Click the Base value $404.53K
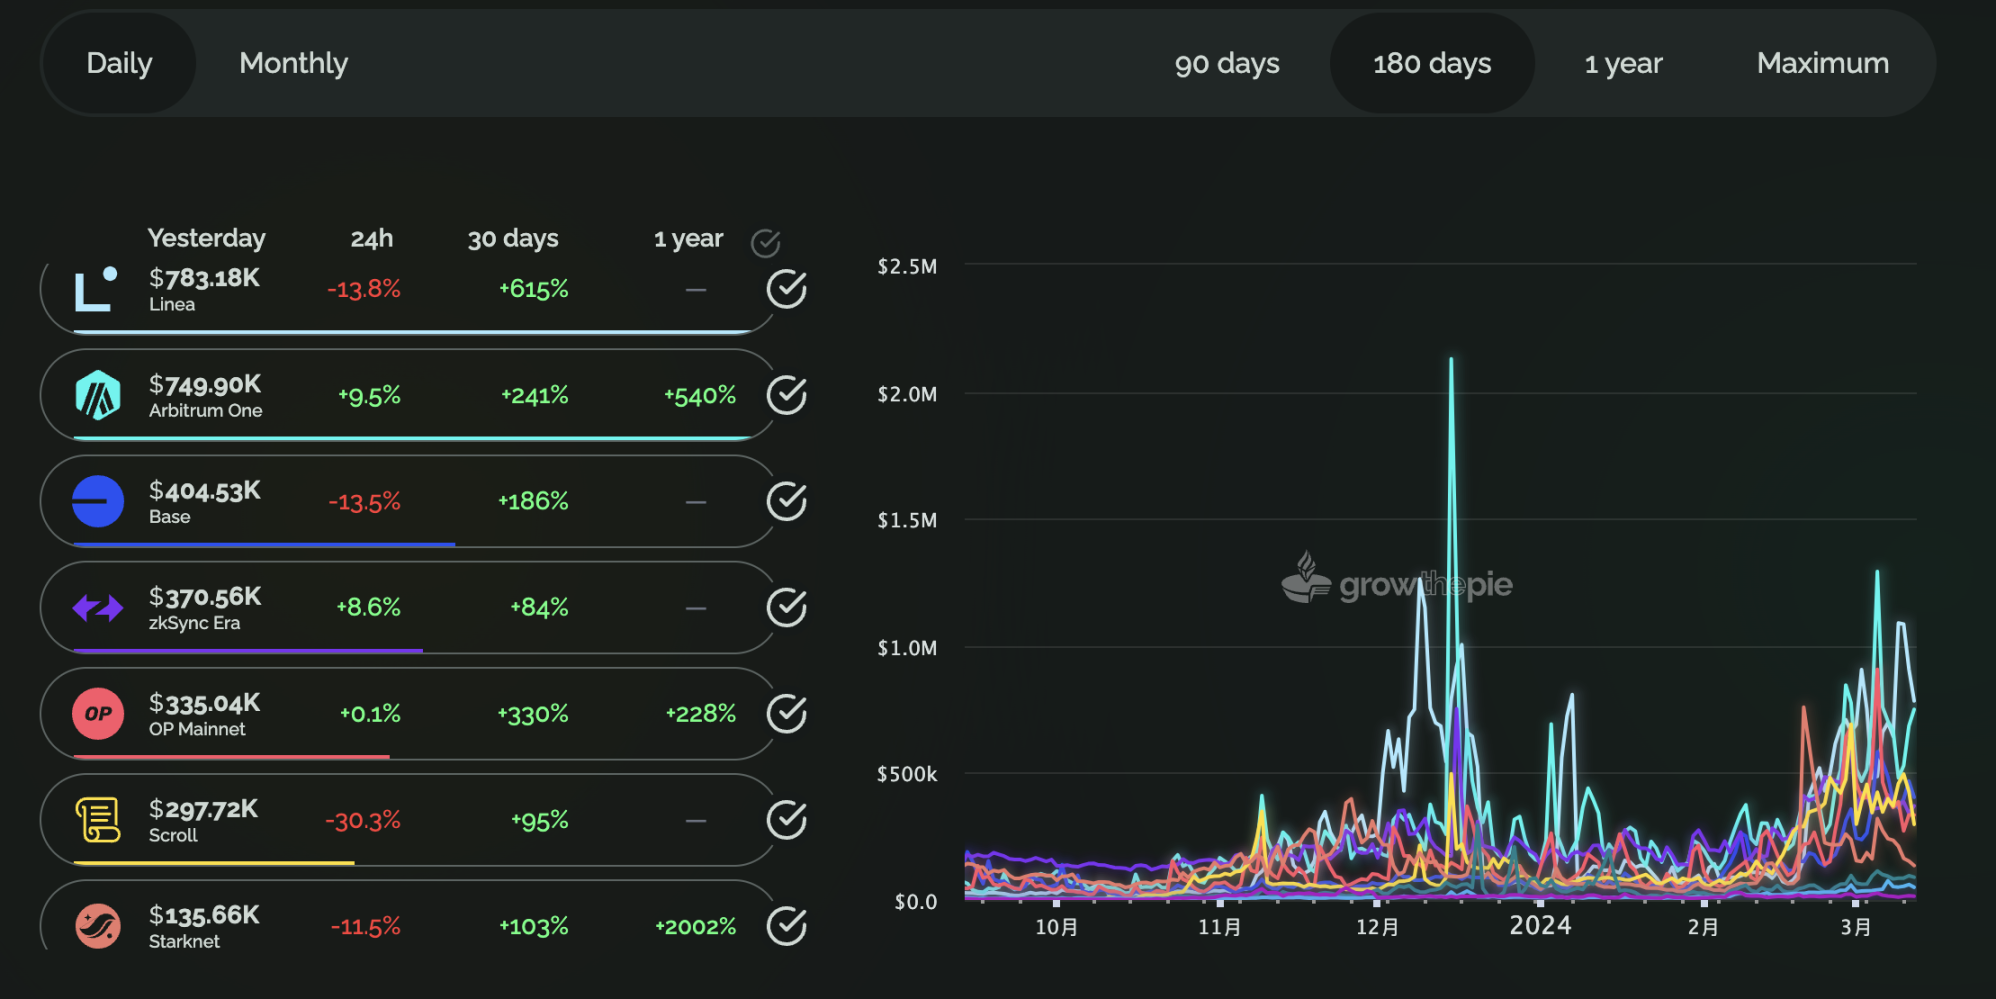This screenshot has width=1996, height=999. pyautogui.click(x=205, y=490)
